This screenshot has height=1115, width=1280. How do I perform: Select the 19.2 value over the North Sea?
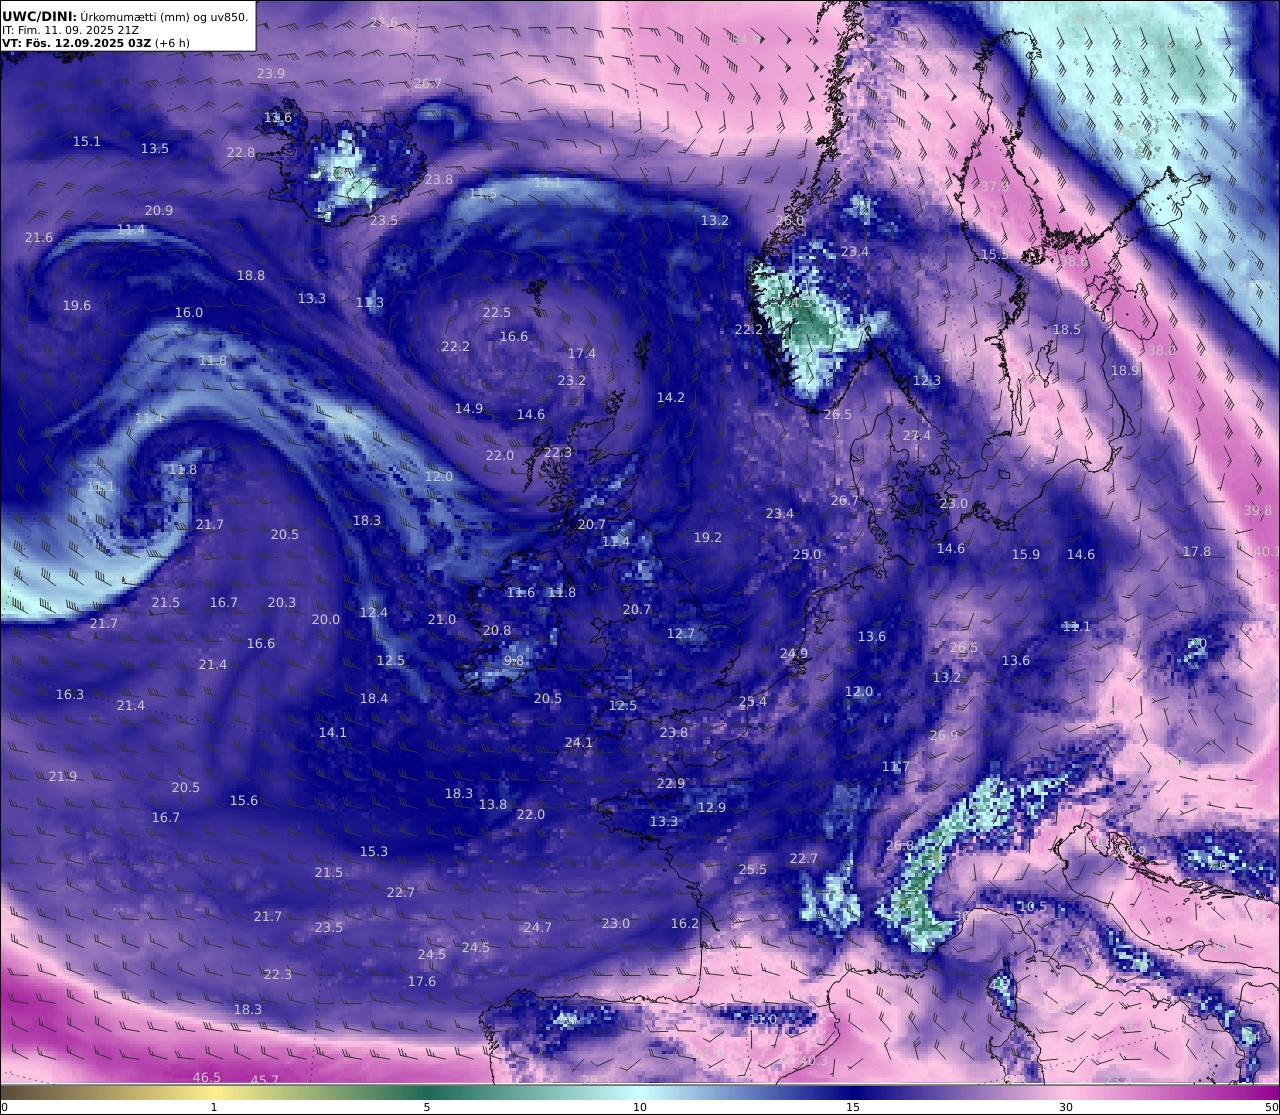(x=708, y=538)
